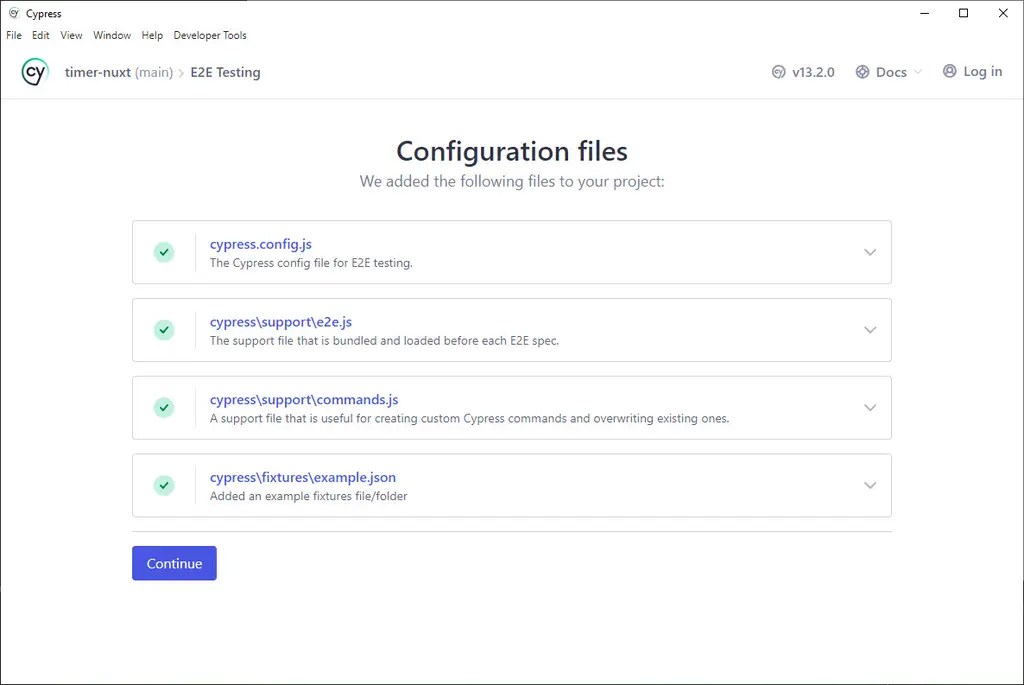1024x685 pixels.
Task: Select the check icon for commands.js file
Action: (x=164, y=408)
